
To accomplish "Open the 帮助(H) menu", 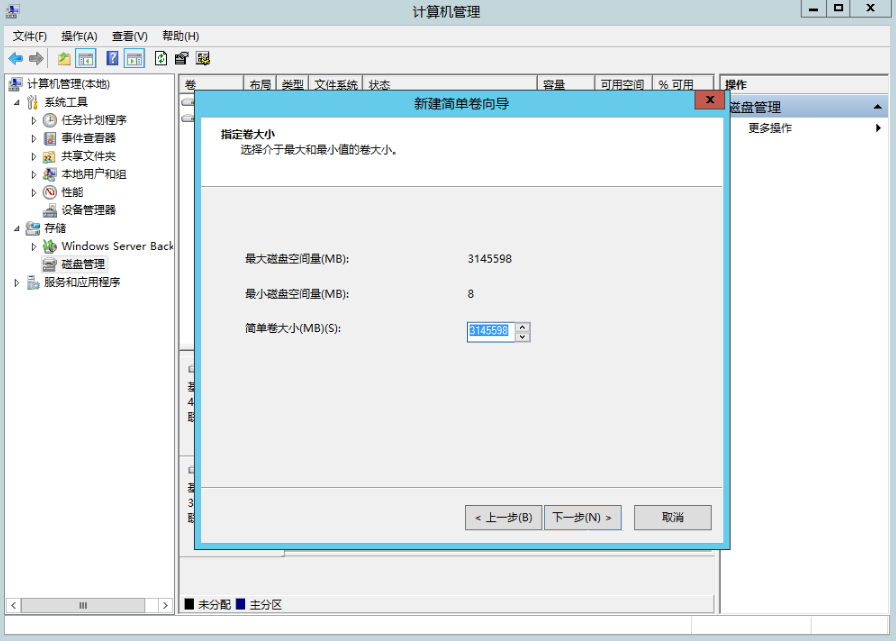I will tap(180, 36).
